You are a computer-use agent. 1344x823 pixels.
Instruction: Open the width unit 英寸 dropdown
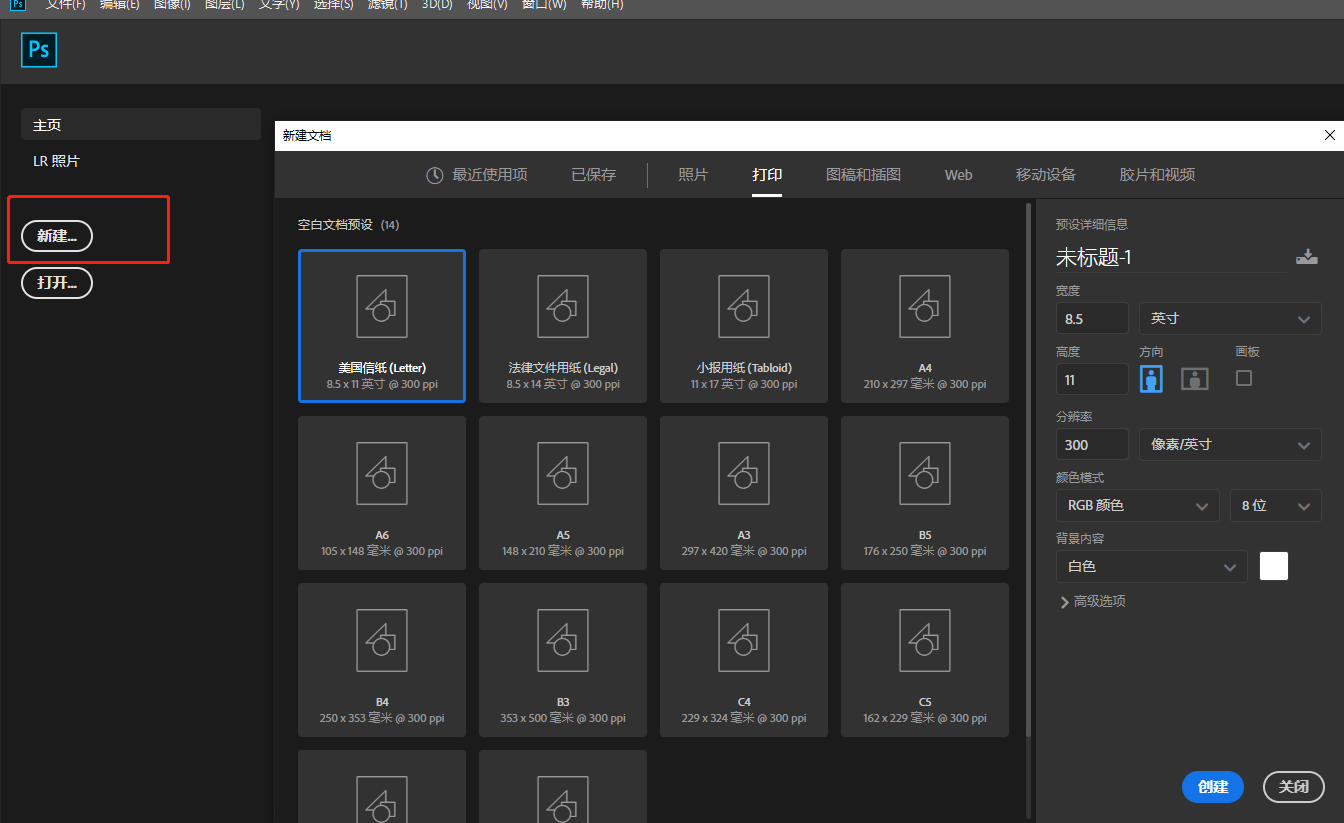click(x=1229, y=319)
